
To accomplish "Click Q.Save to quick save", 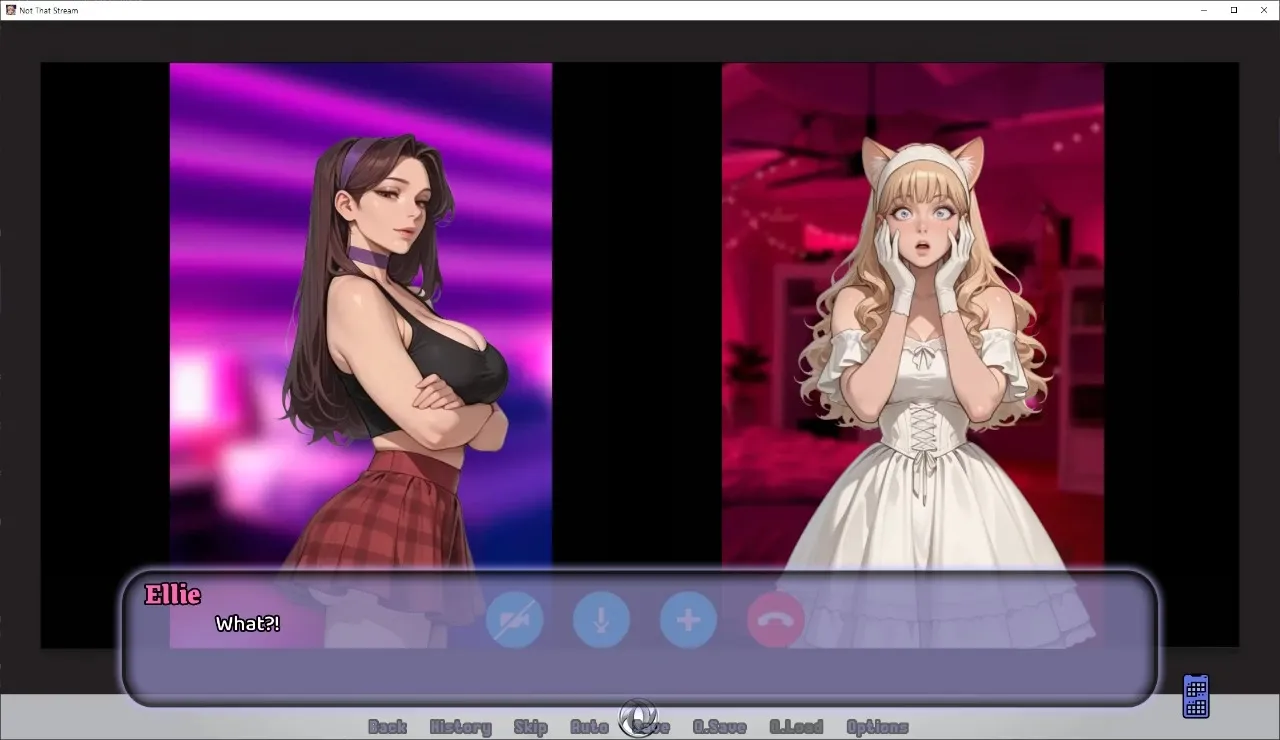I will (x=720, y=727).
